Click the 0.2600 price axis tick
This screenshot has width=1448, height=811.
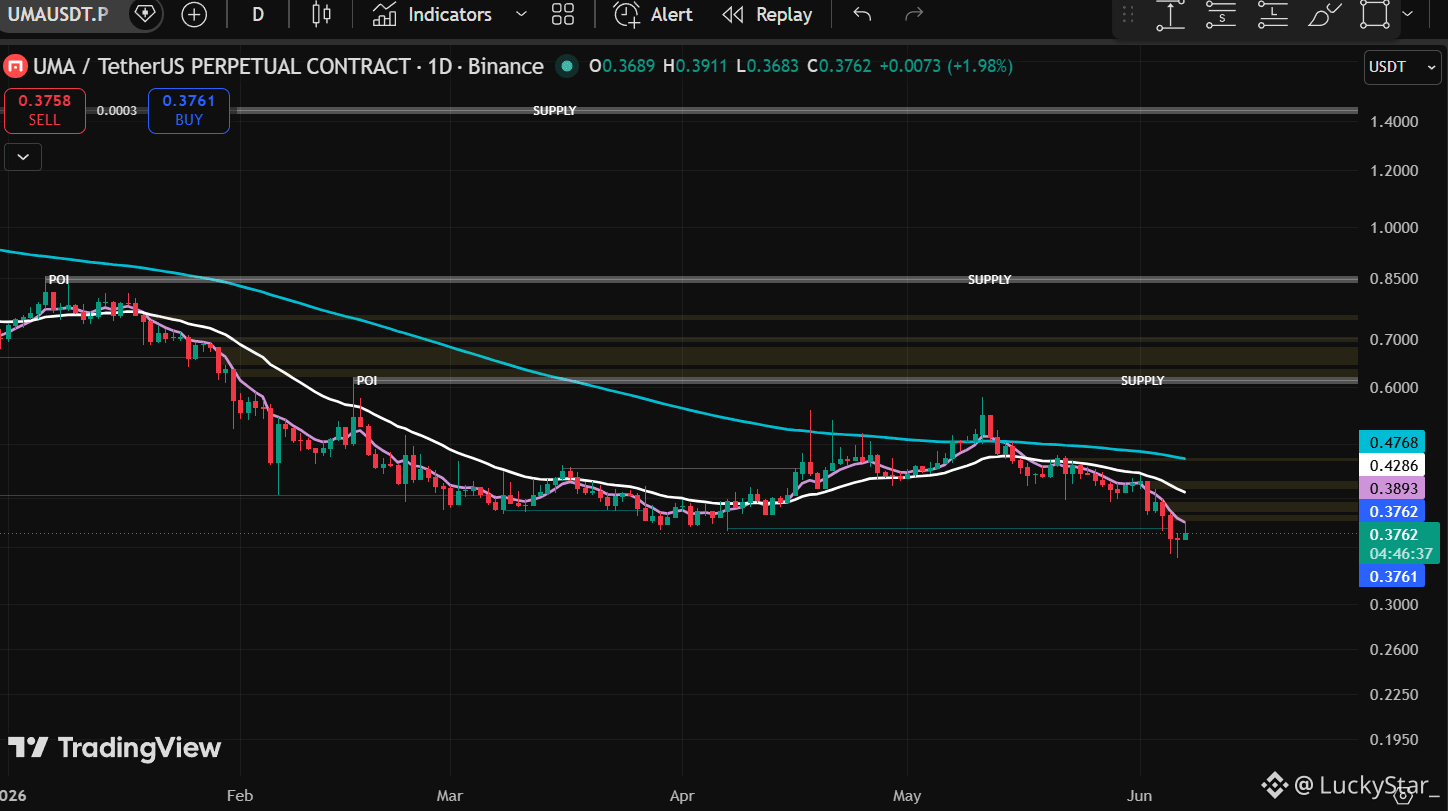1395,650
